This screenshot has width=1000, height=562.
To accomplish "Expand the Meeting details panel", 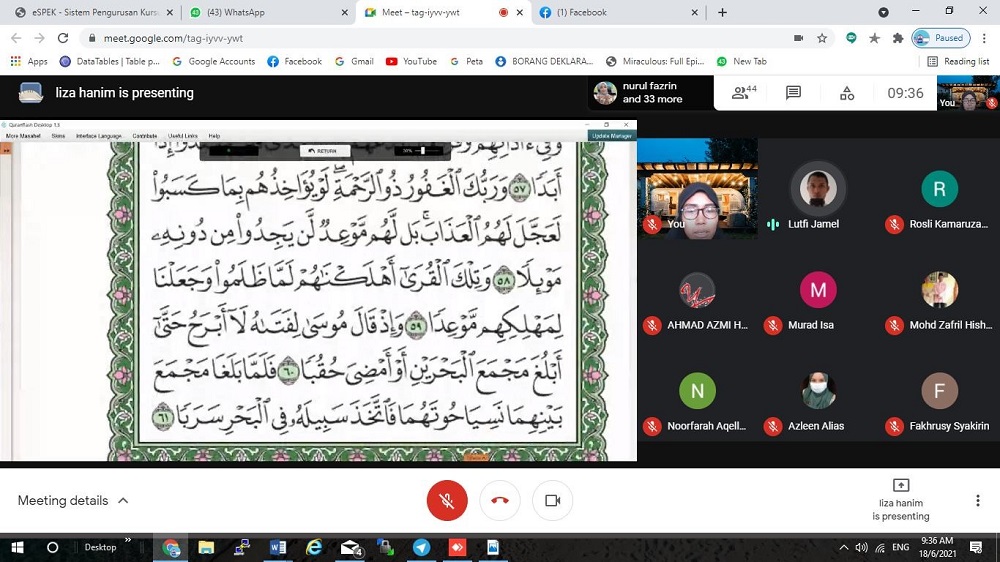I will click(73, 501).
